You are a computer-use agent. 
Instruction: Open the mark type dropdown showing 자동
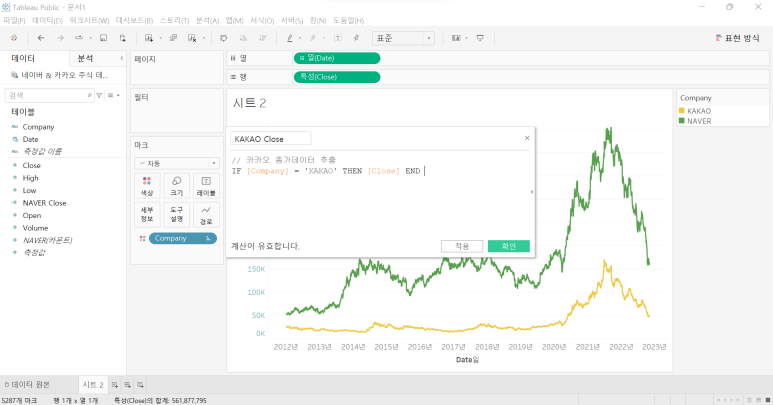[176, 163]
